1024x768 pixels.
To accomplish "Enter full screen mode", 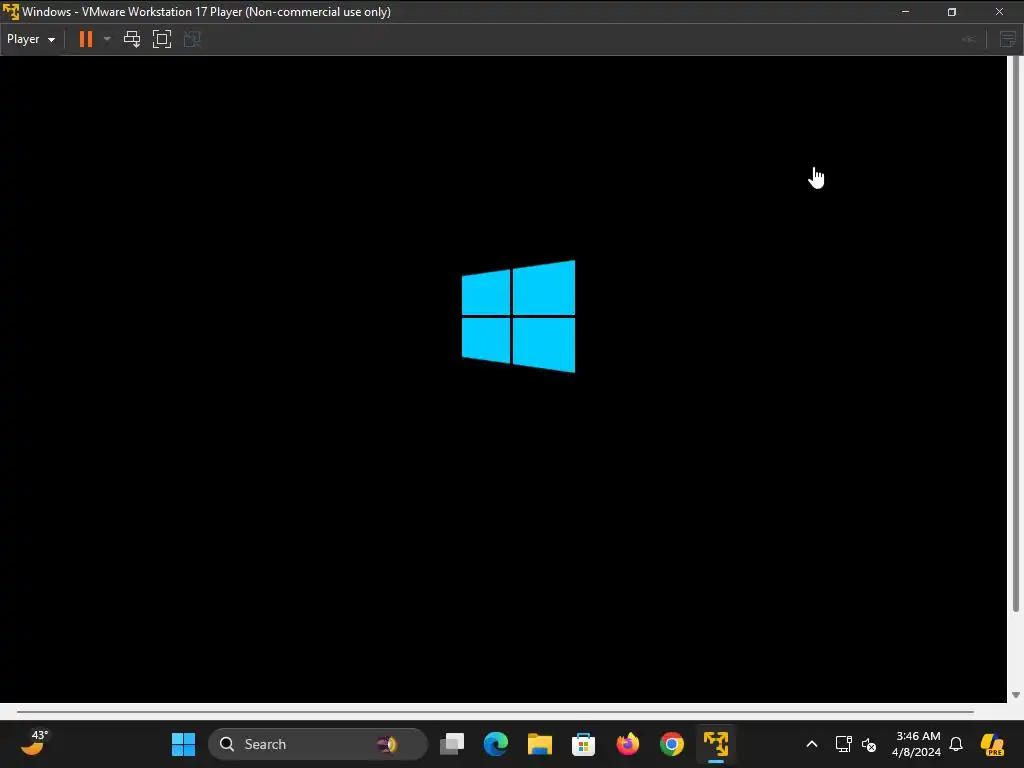I will coord(162,39).
